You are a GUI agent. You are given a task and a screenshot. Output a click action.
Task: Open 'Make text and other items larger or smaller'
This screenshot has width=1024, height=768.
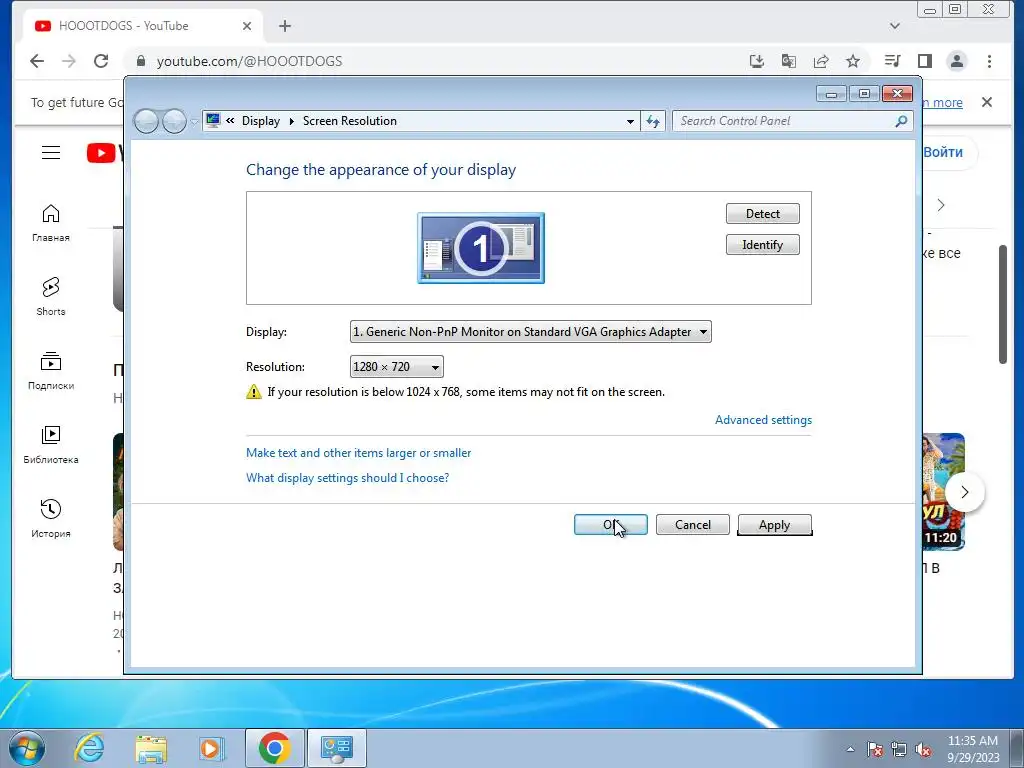[x=359, y=453]
